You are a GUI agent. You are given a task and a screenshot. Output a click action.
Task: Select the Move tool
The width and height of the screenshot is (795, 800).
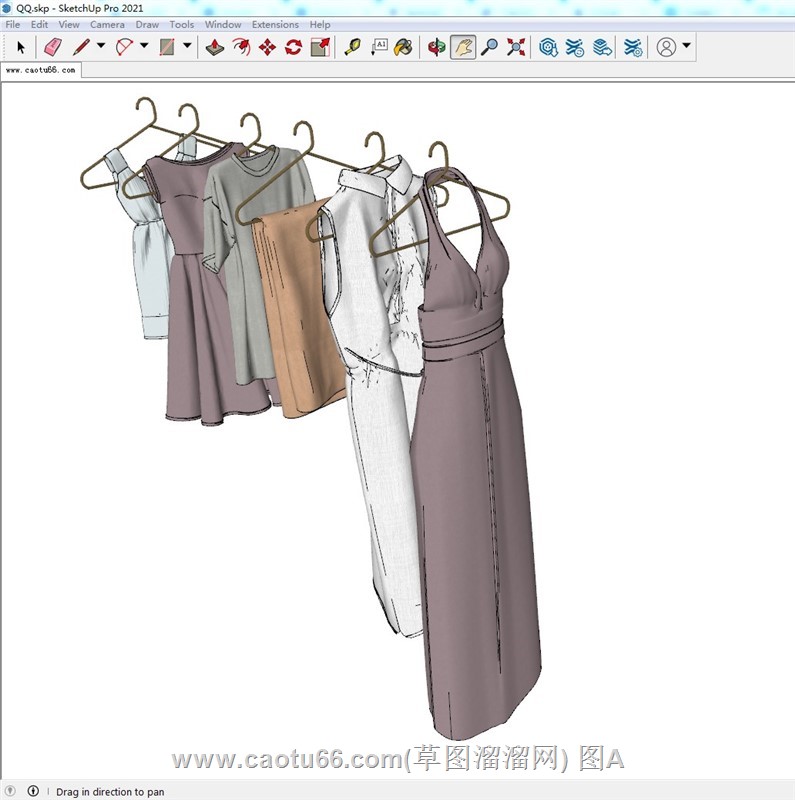267,47
